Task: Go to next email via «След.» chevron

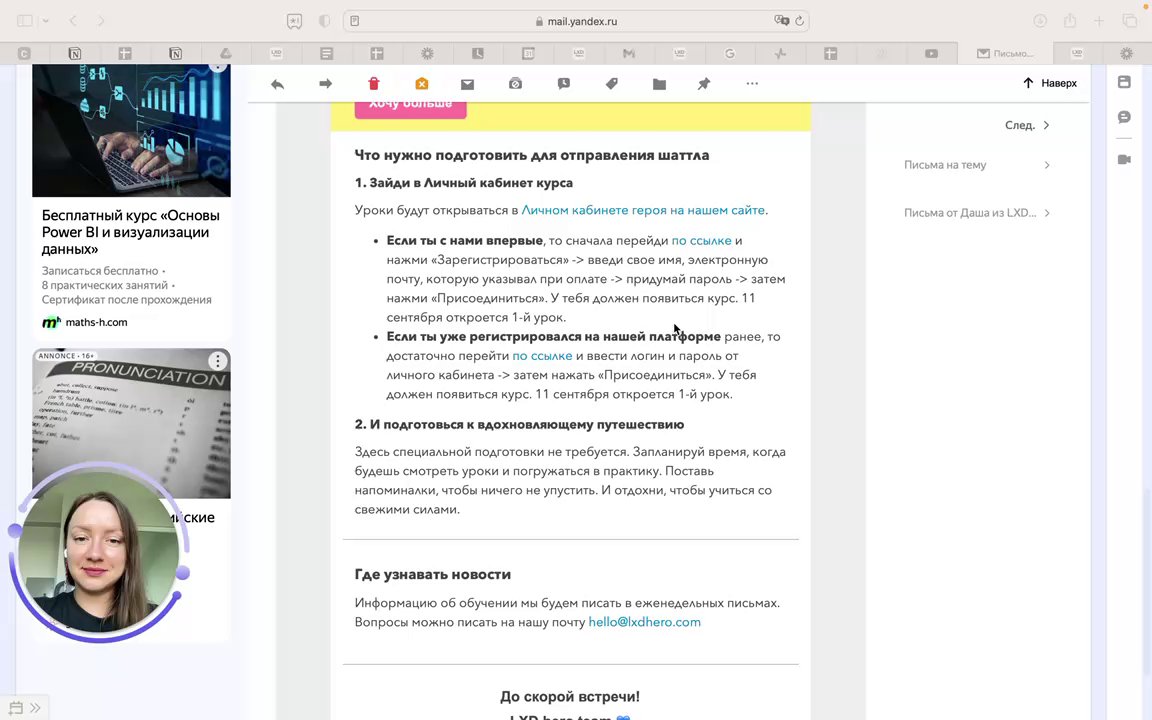Action: coord(1046,125)
